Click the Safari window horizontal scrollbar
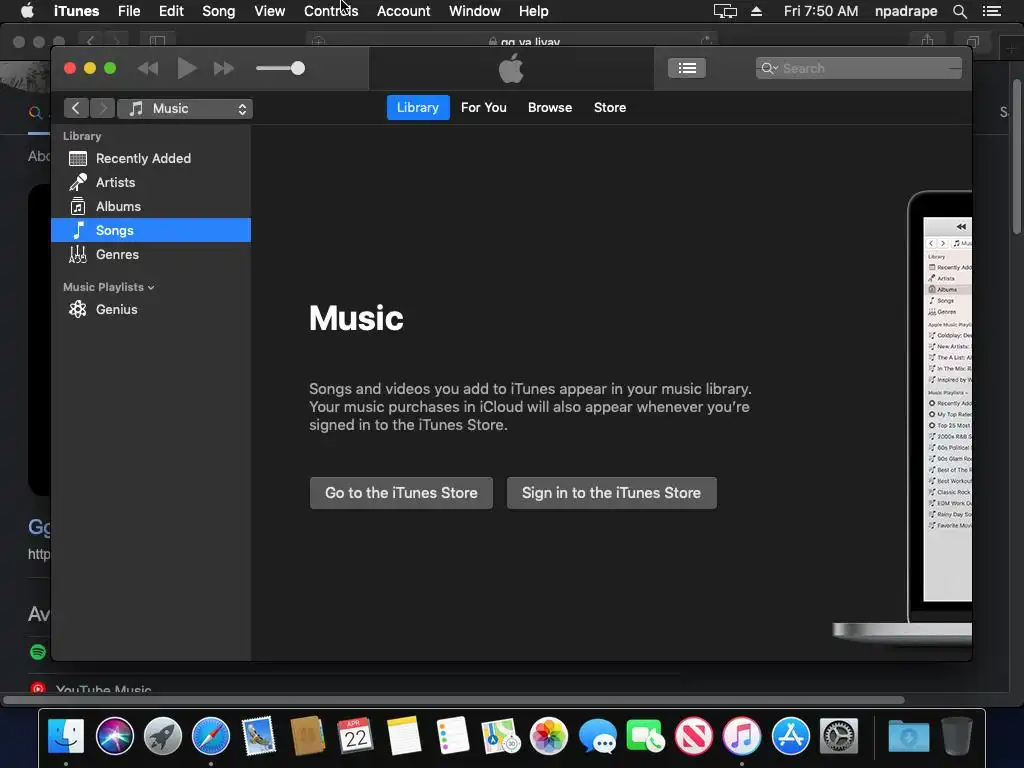 (x=454, y=700)
